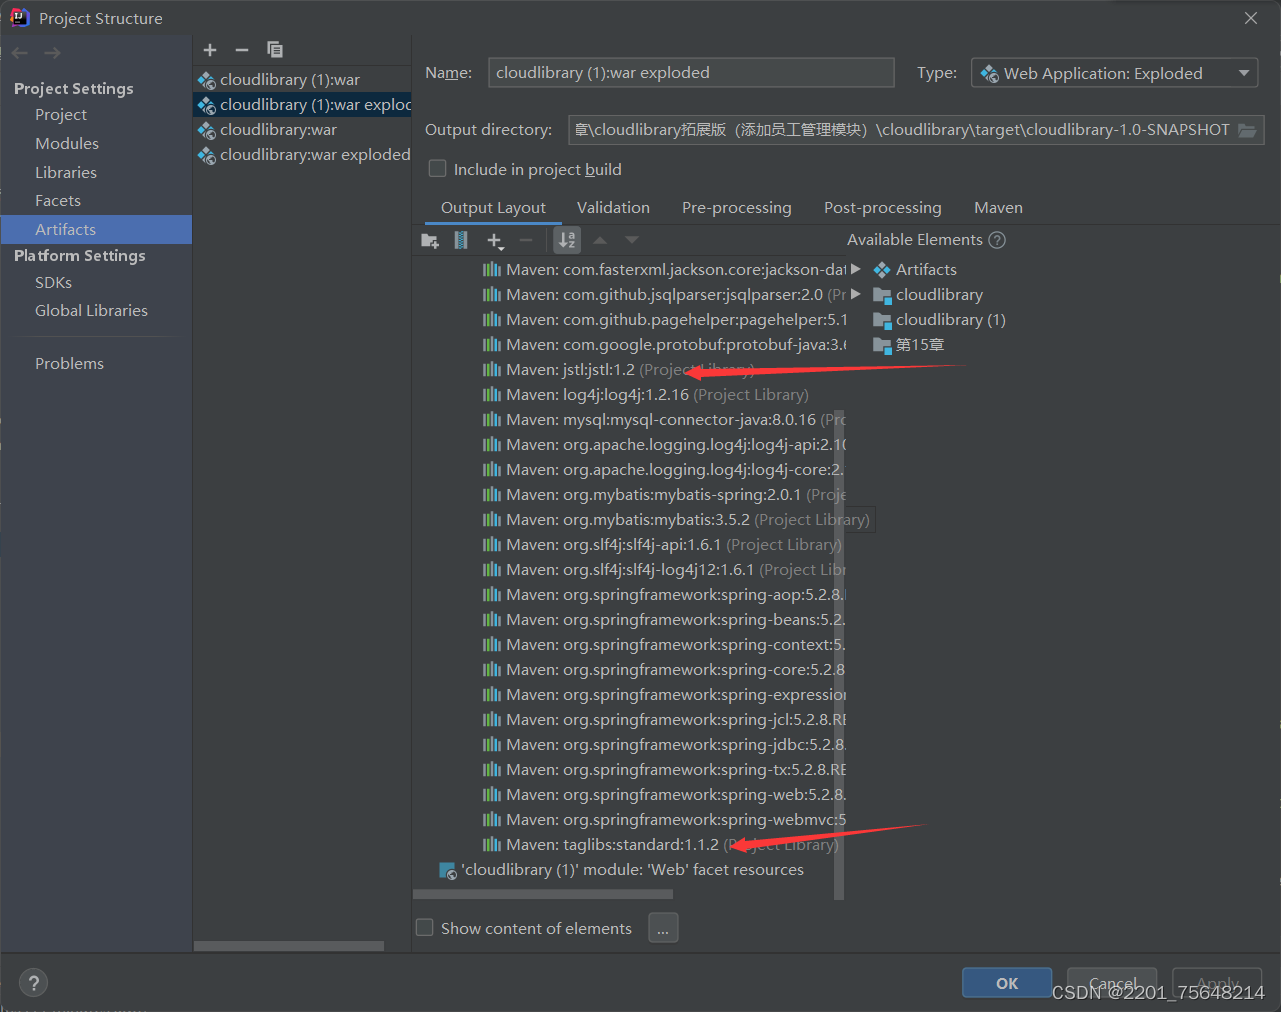Remove the selected artifact with the minus icon

click(x=242, y=50)
